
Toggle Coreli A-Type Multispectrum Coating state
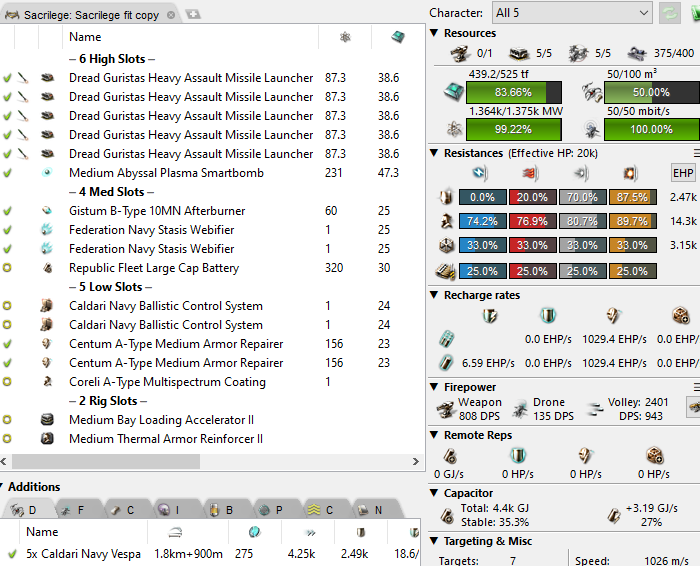click(7, 382)
